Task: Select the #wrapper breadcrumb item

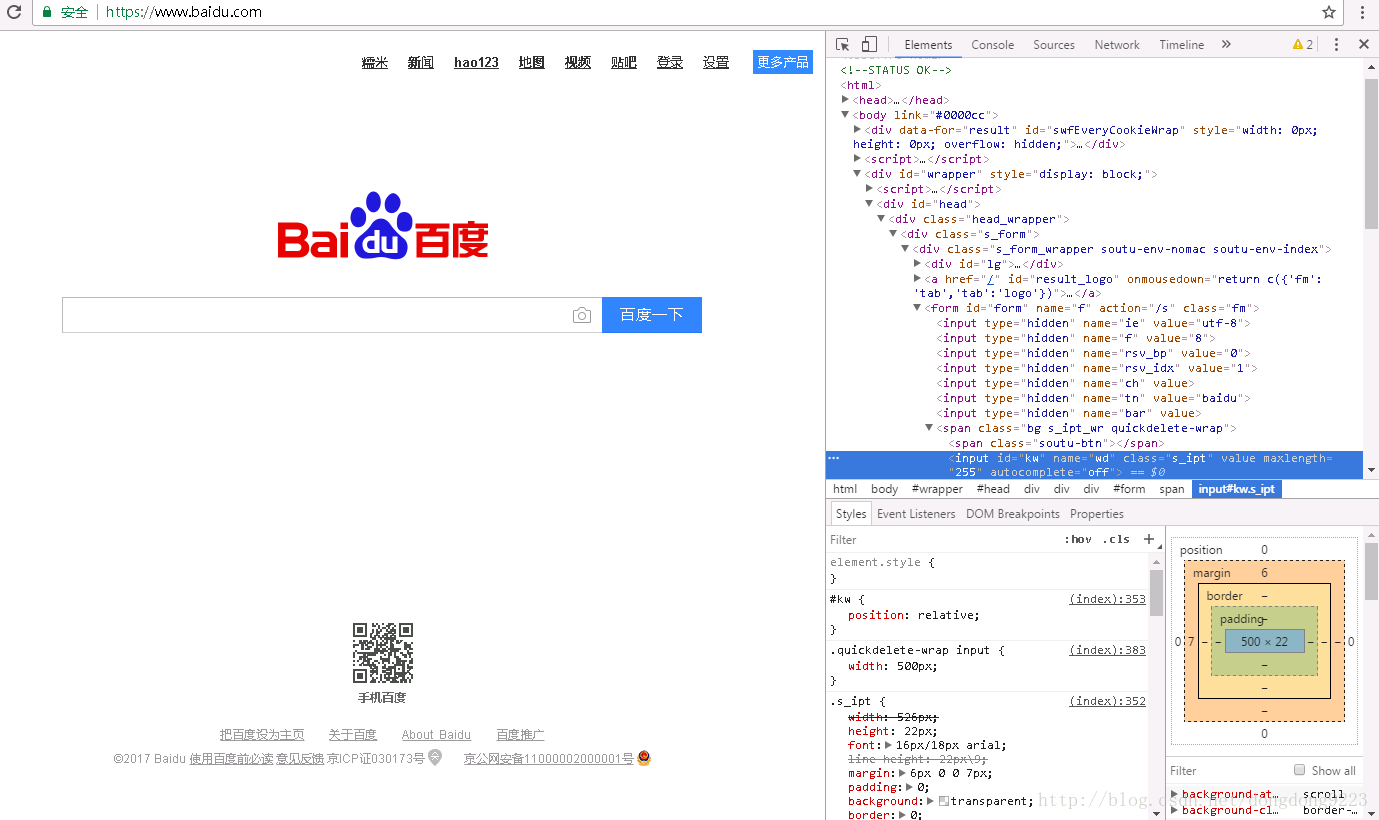Action: coord(937,489)
